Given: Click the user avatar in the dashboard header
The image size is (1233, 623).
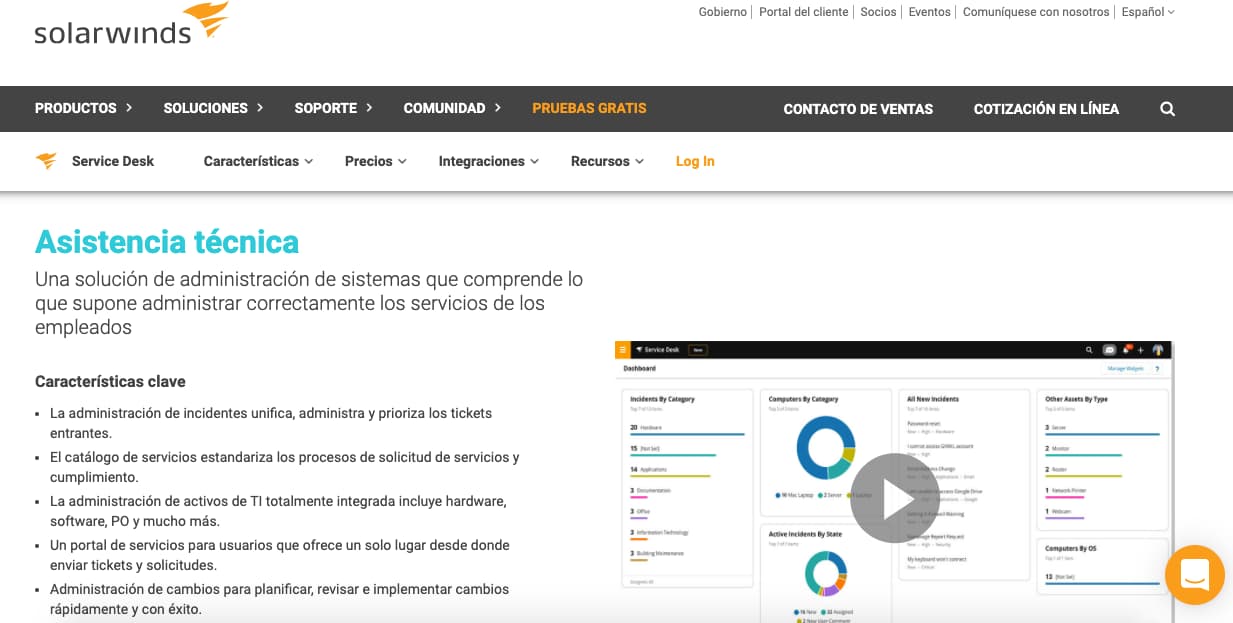Looking at the screenshot, I should (x=1158, y=350).
